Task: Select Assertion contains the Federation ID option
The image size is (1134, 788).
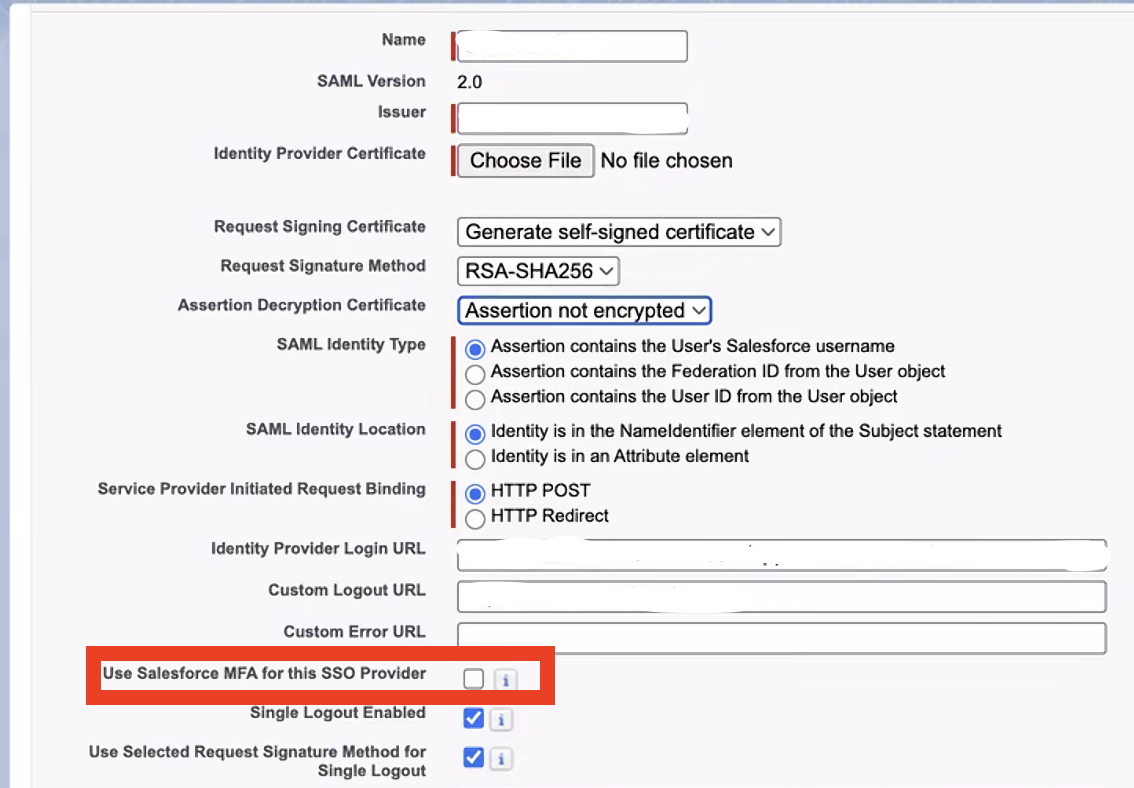Action: point(475,374)
